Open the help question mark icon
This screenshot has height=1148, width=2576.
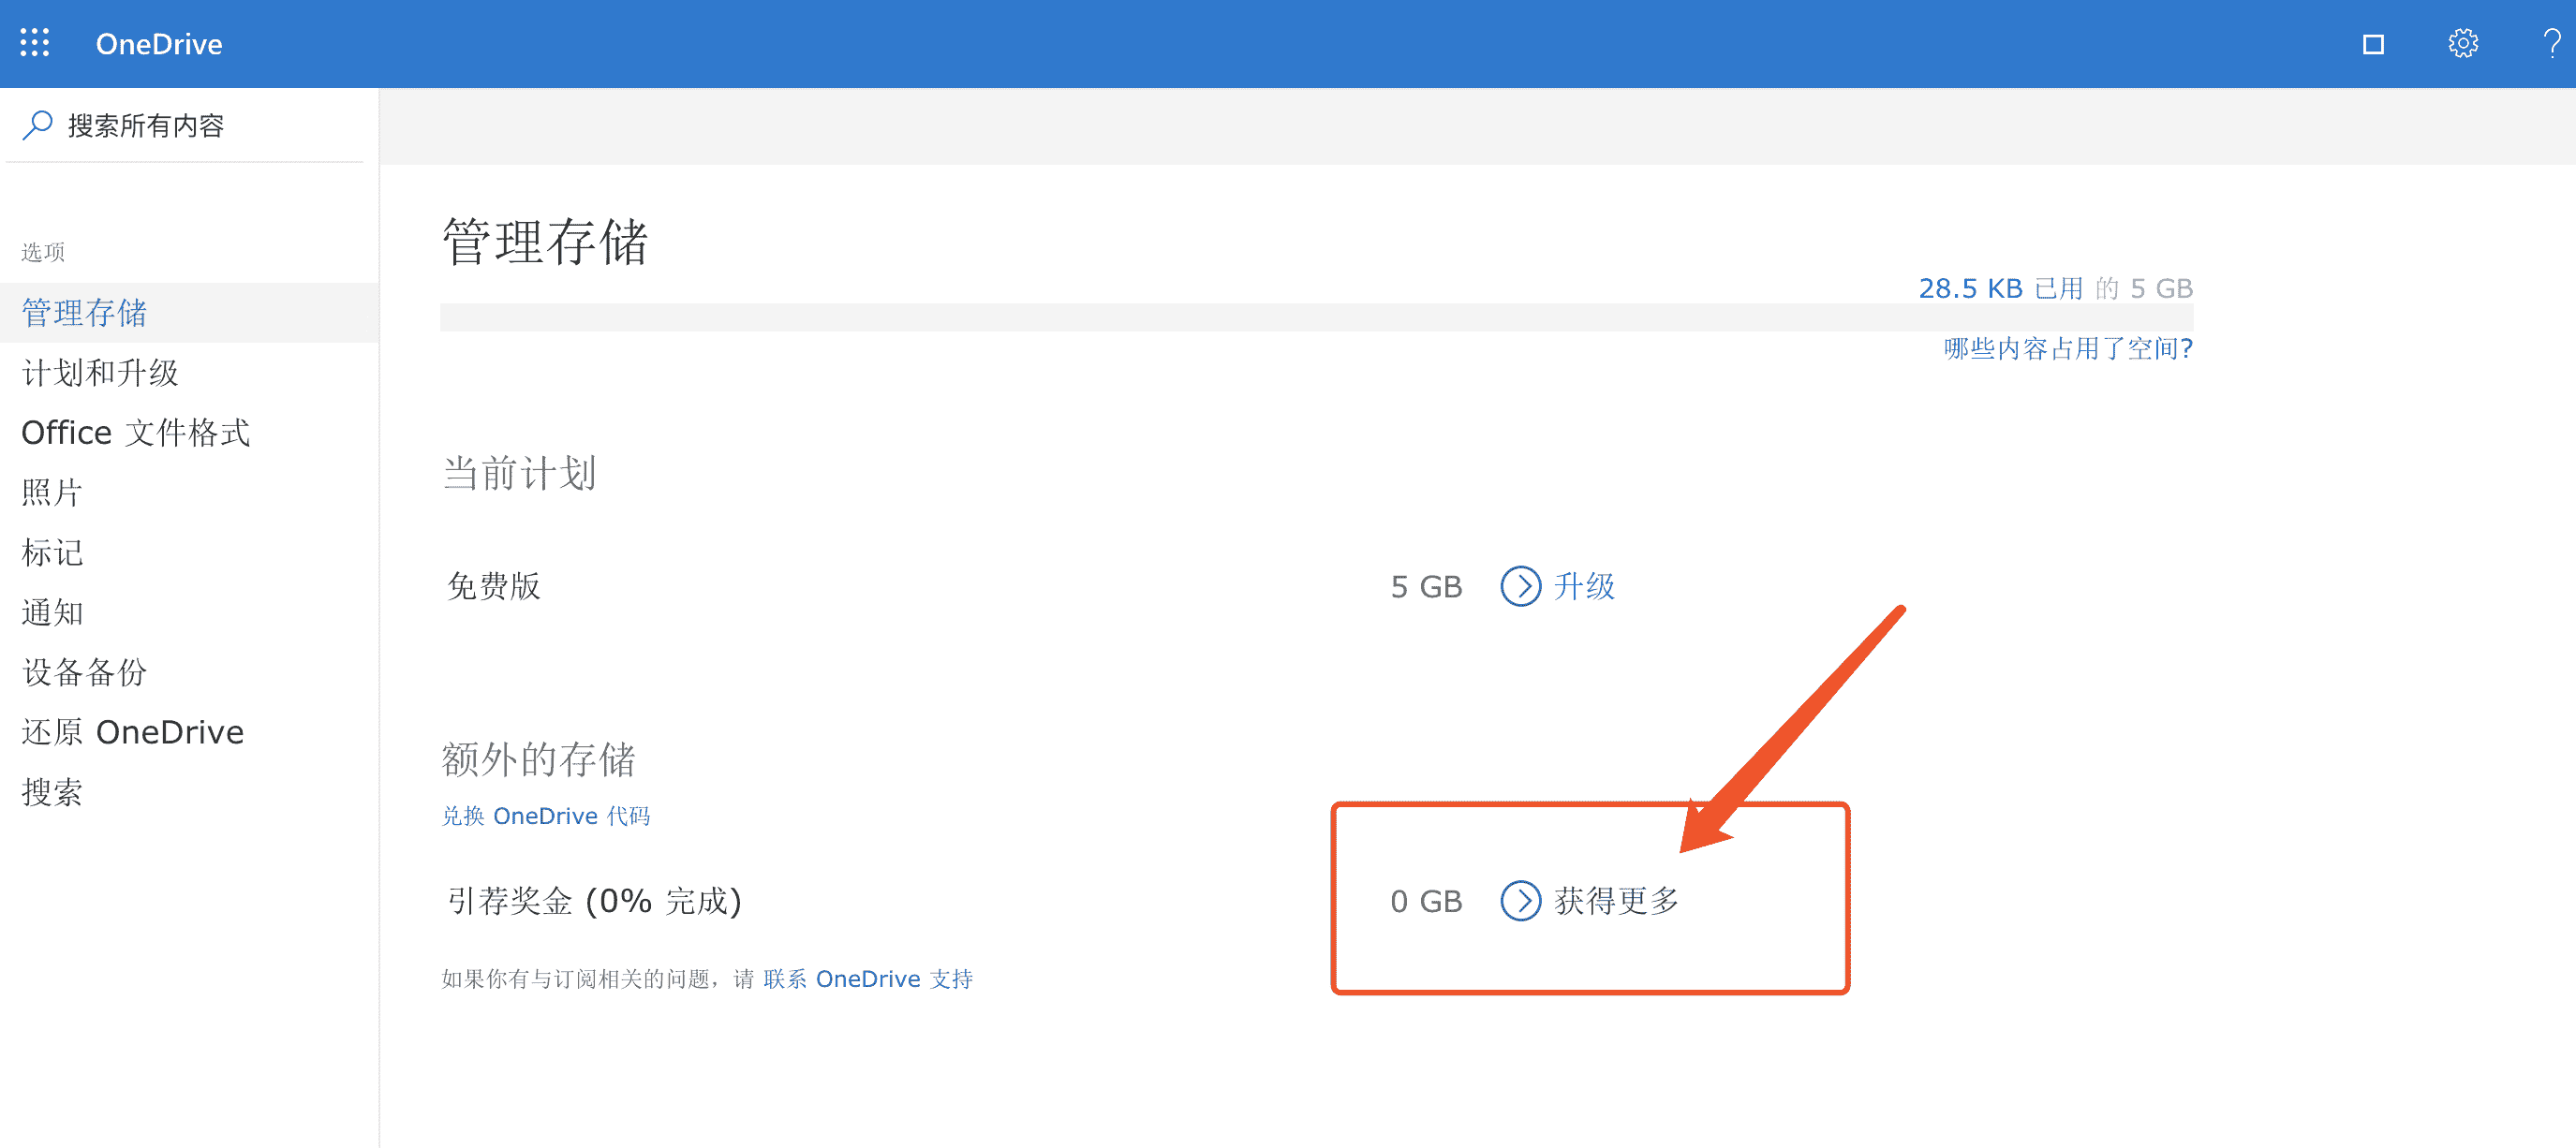(2551, 44)
